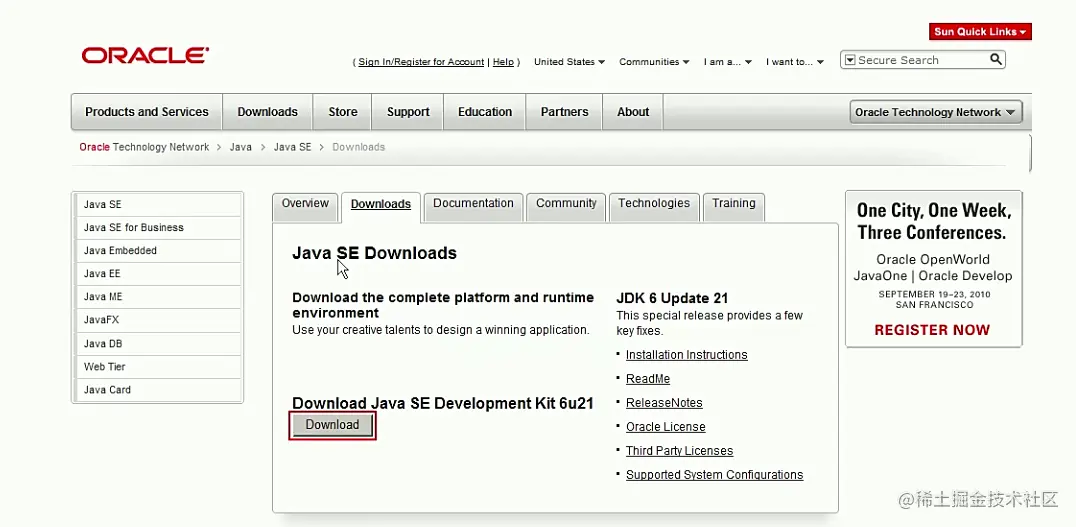This screenshot has width=1076, height=527.
Task: Open the "I want to..." dropdown
Action: click(795, 62)
